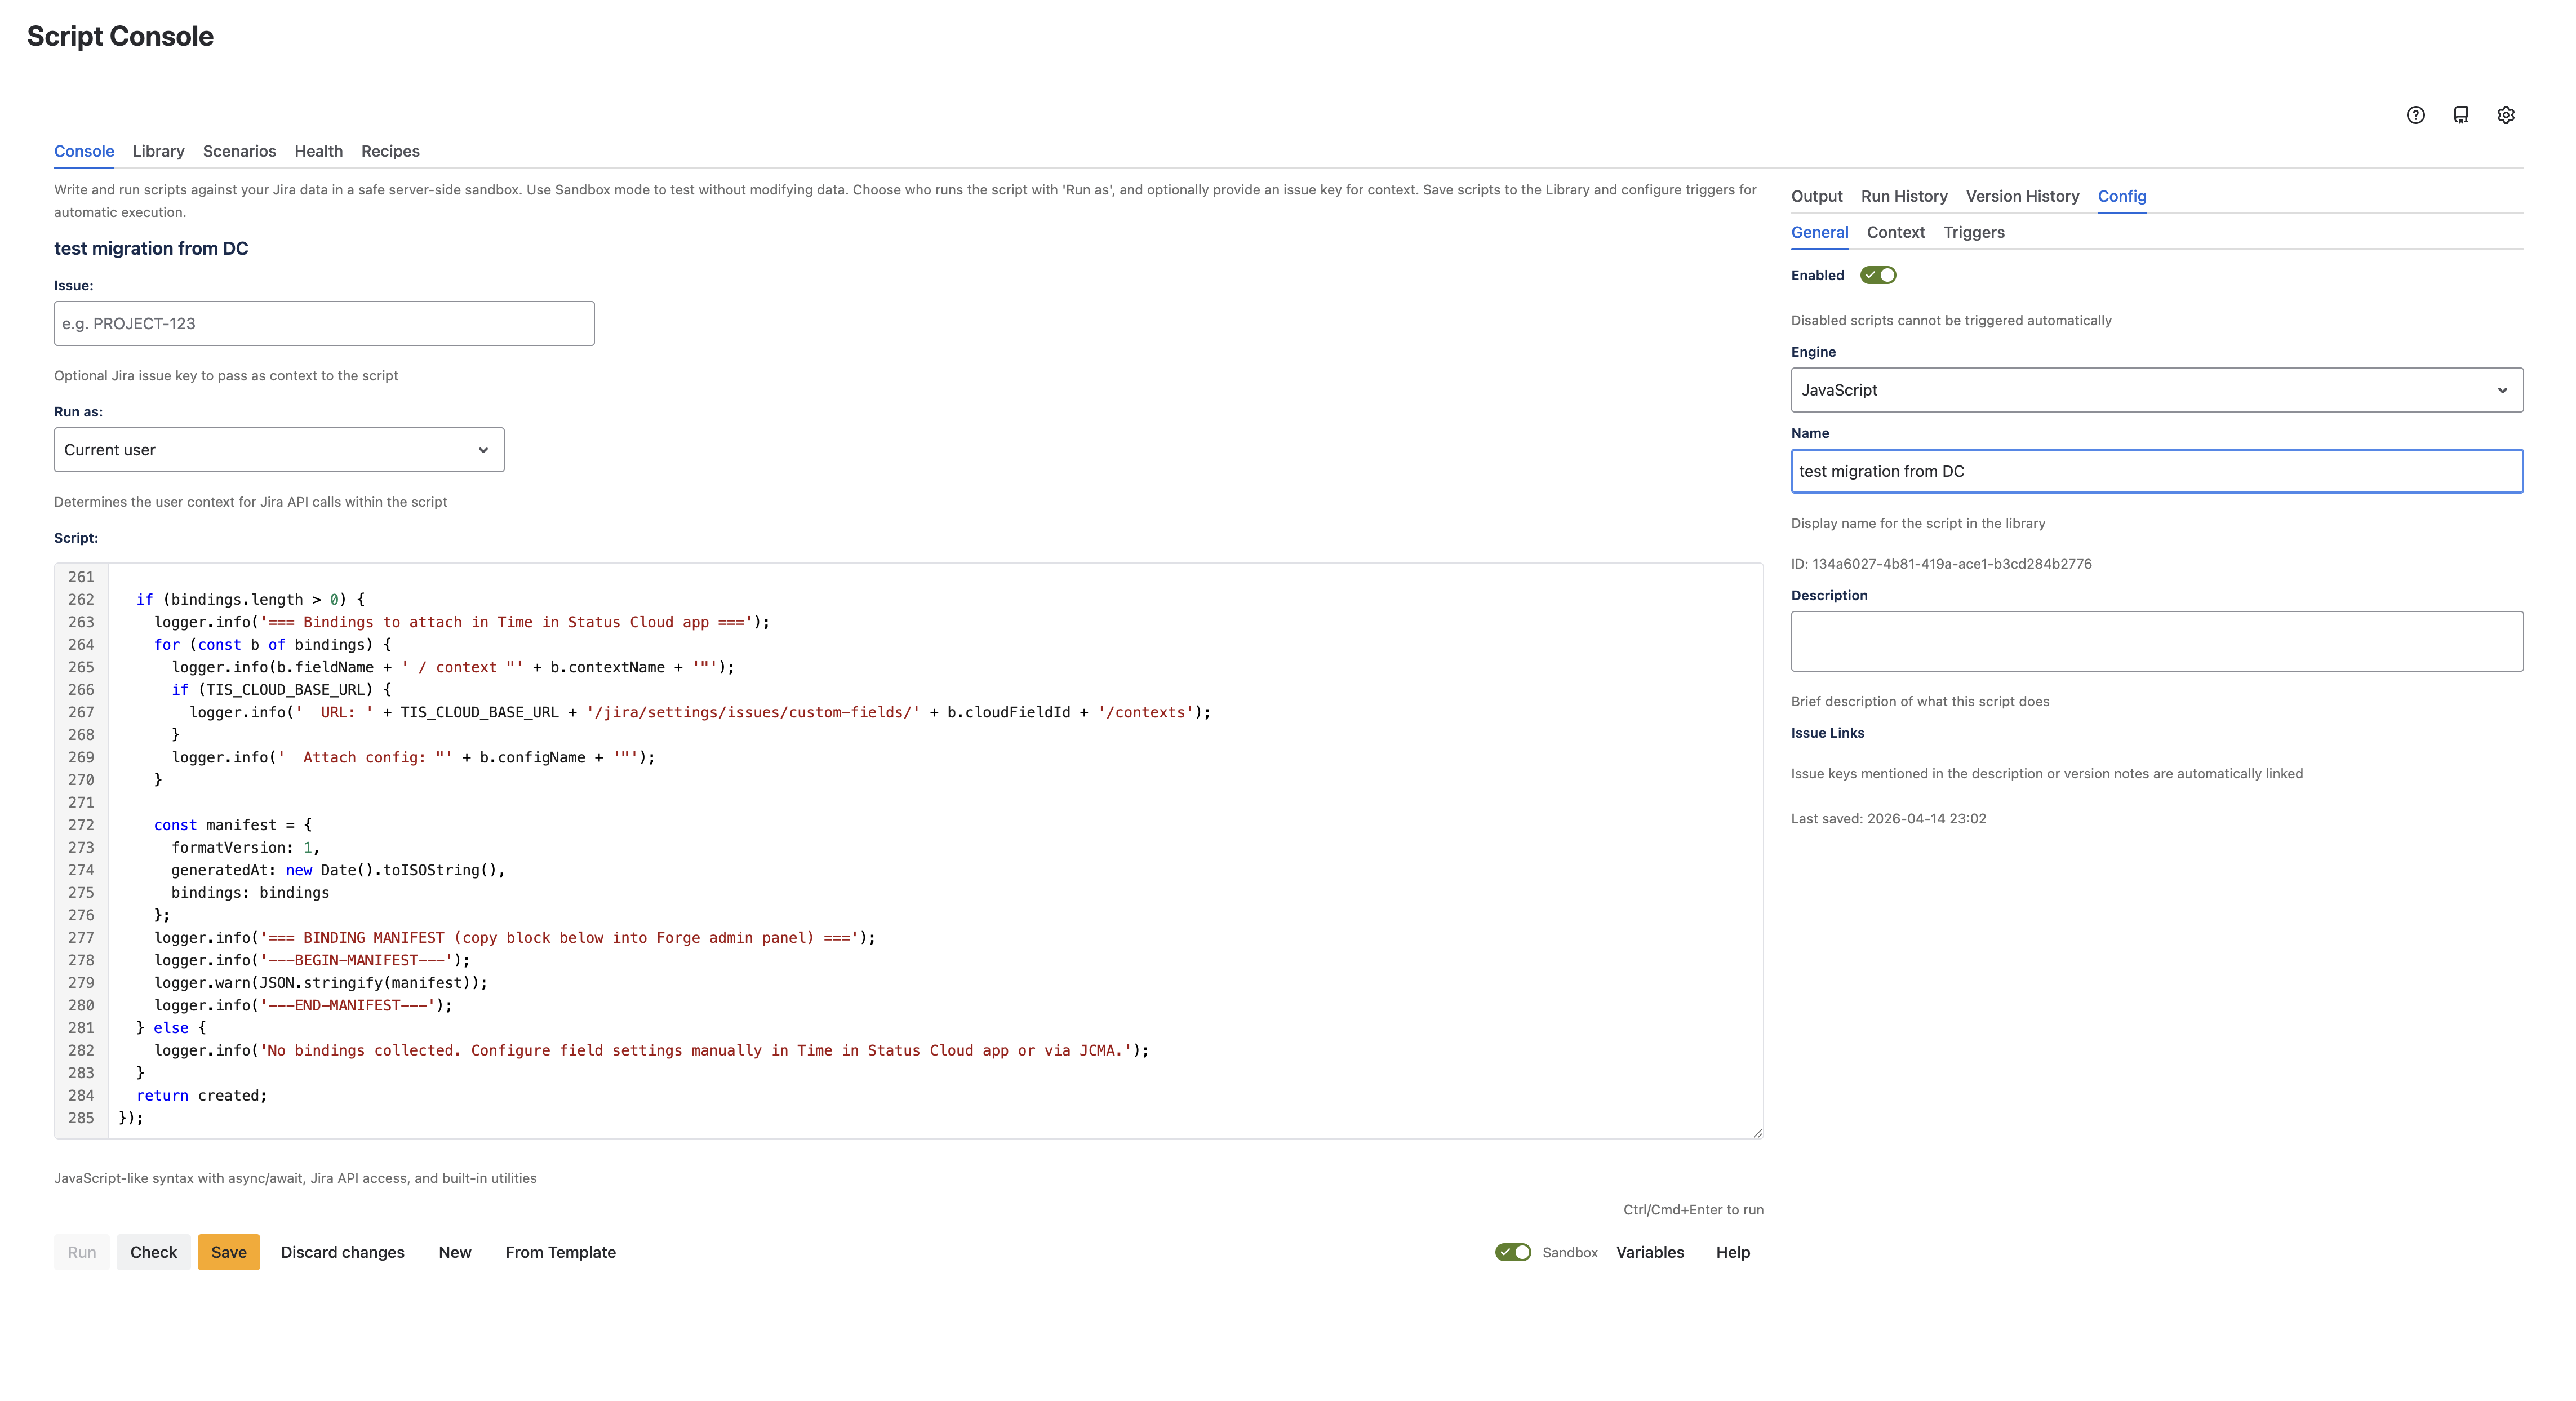Open the Run History tab
The image size is (2576, 1401).
(1903, 196)
